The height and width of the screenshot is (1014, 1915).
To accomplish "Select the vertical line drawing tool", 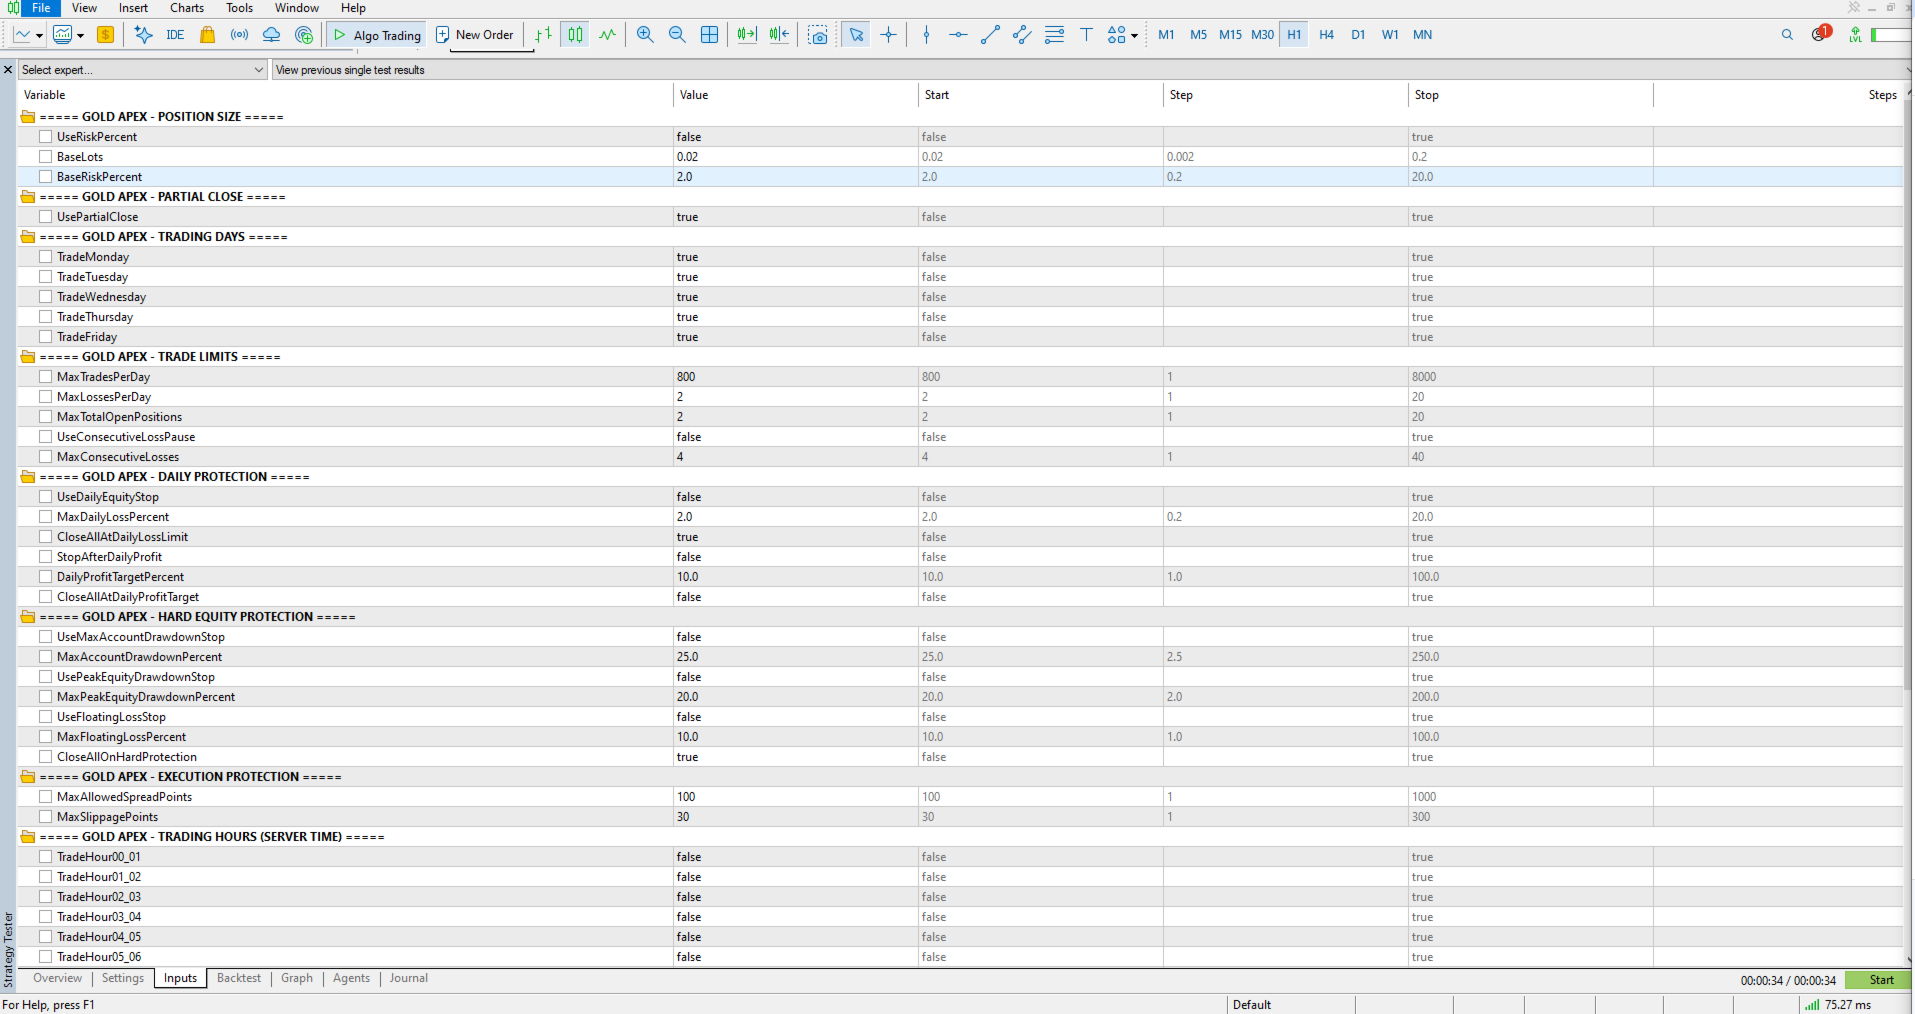I will coord(926,35).
